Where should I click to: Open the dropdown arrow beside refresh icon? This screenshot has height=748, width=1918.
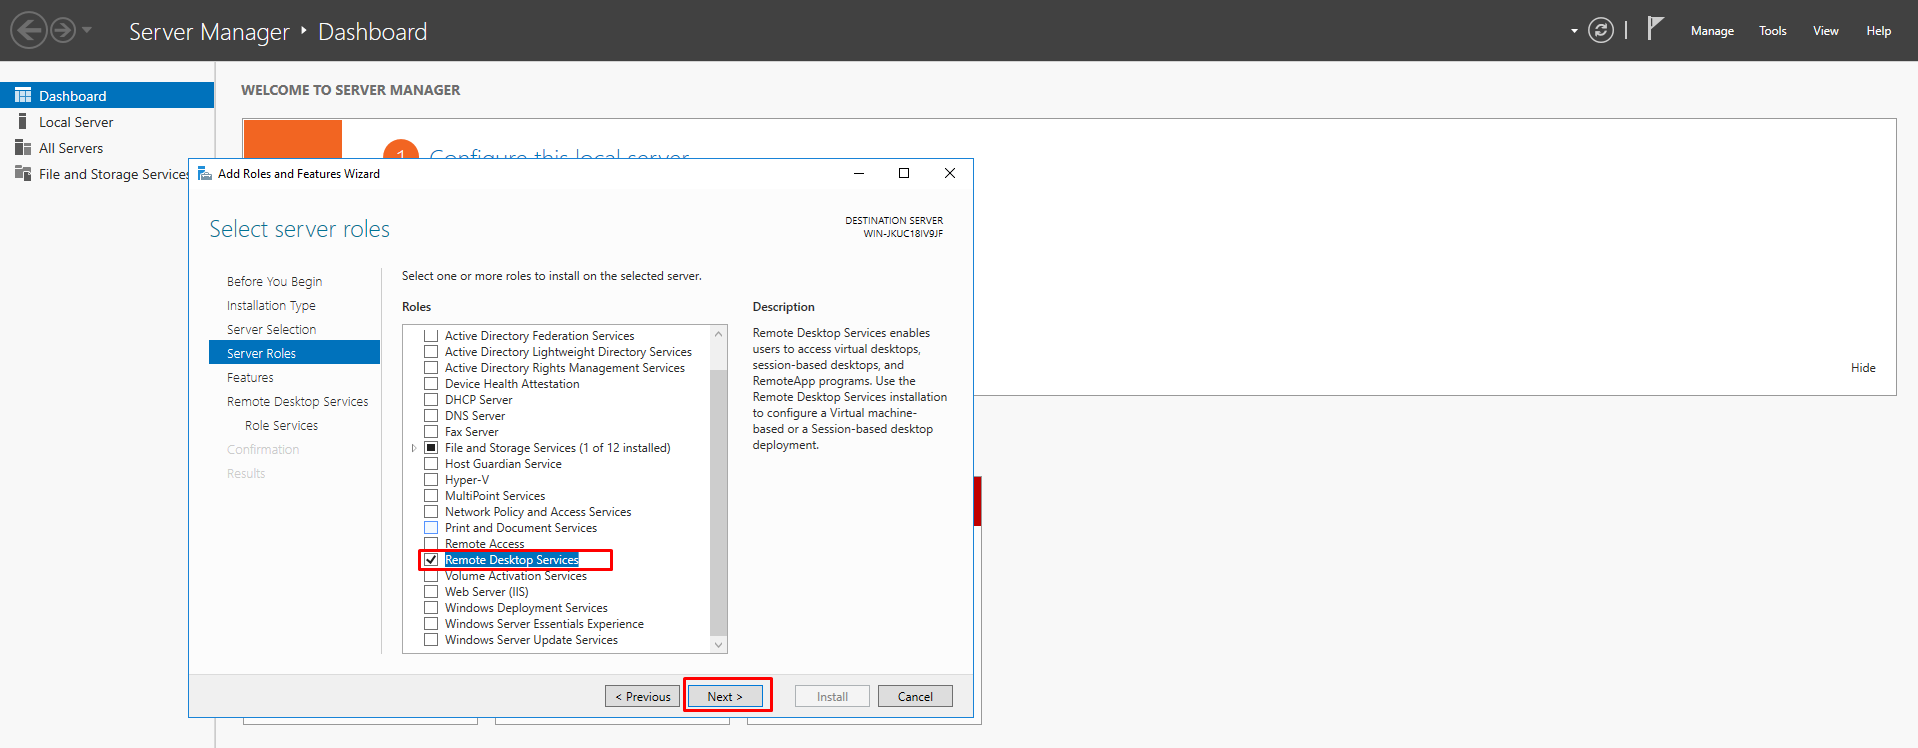pos(1574,31)
